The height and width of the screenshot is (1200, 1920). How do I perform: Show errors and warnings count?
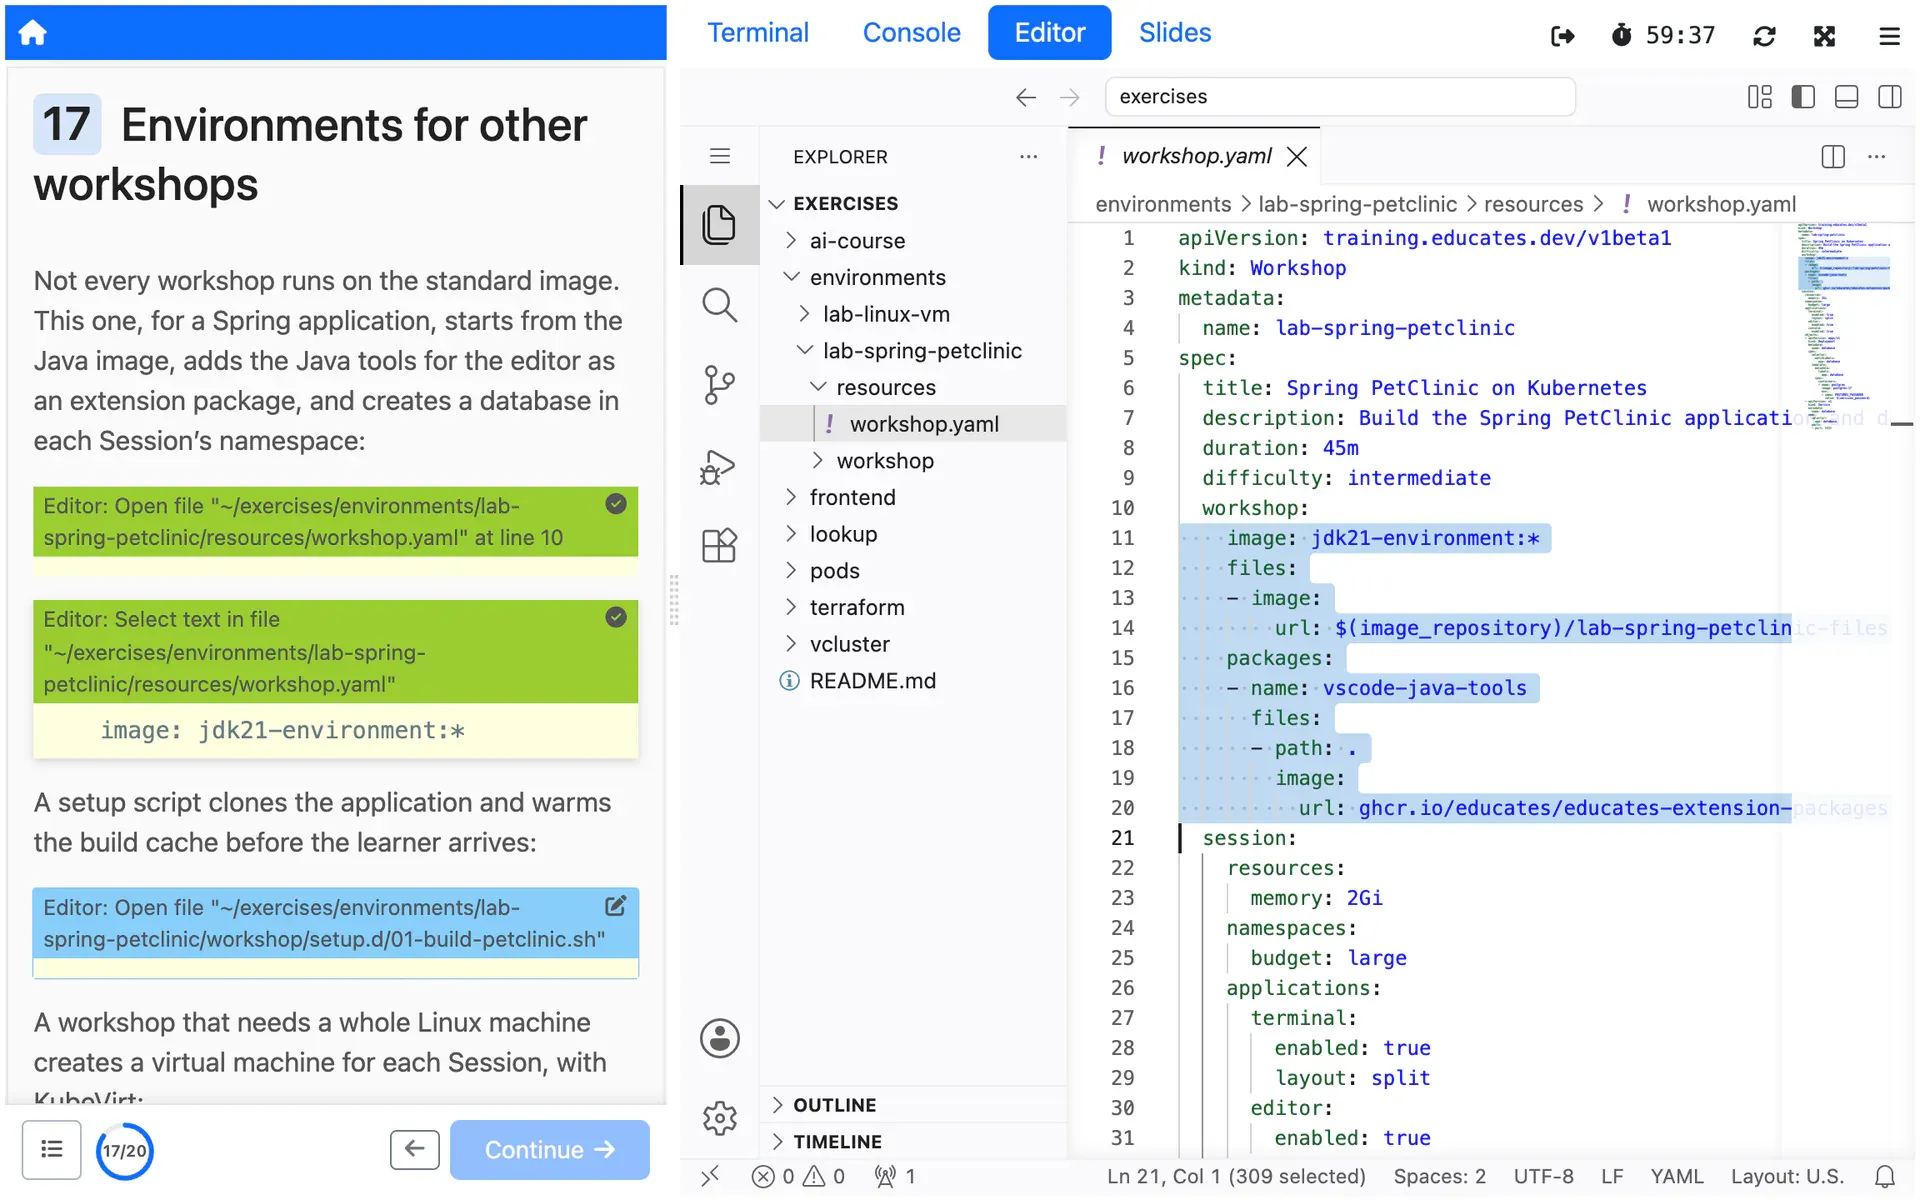[798, 1177]
